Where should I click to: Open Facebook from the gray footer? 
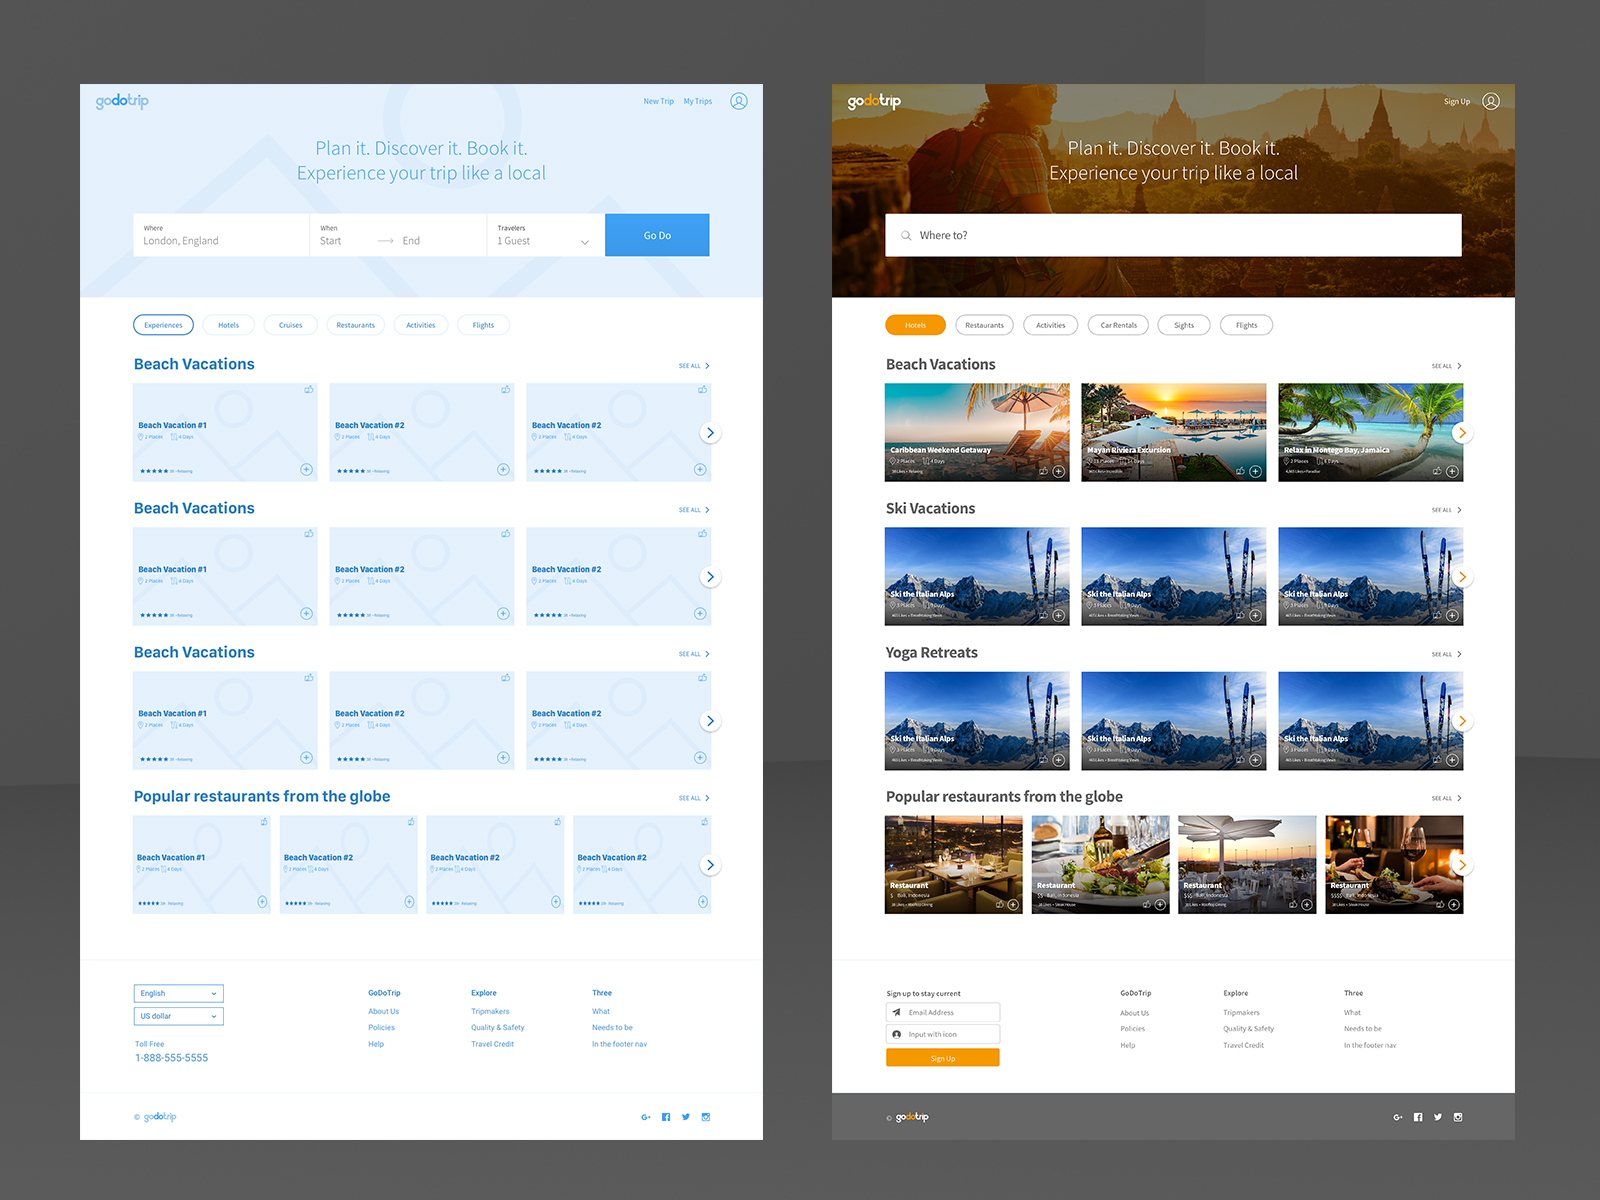click(x=1418, y=1117)
